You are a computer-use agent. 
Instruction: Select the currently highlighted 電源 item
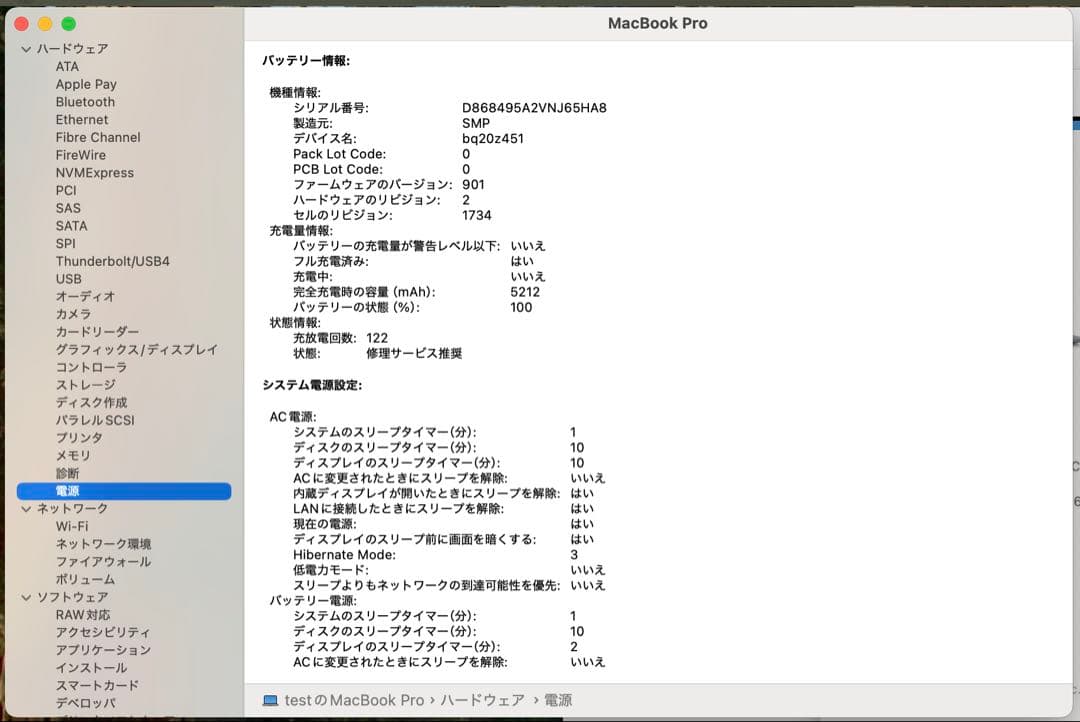click(70, 490)
